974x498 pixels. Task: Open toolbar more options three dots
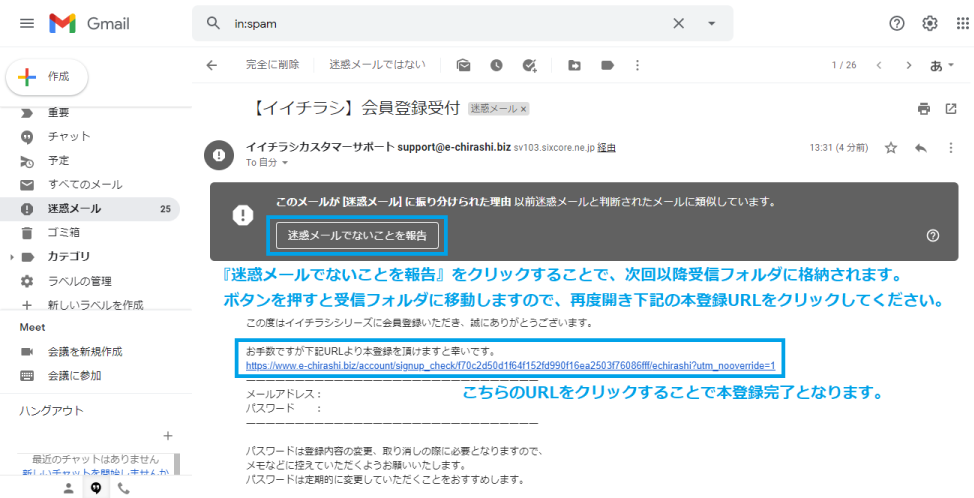click(x=637, y=65)
